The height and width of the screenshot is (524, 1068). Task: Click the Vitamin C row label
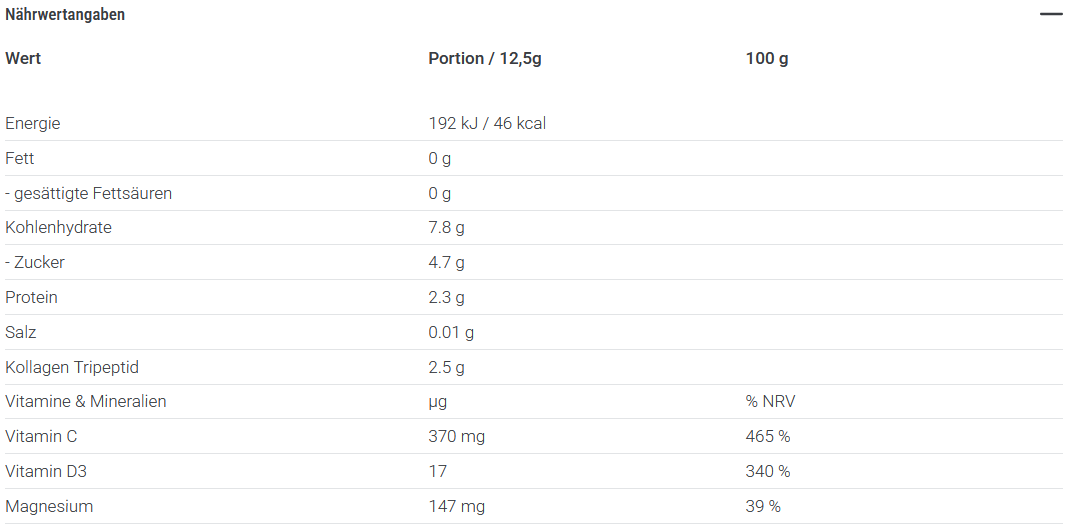pyautogui.click(x=41, y=436)
